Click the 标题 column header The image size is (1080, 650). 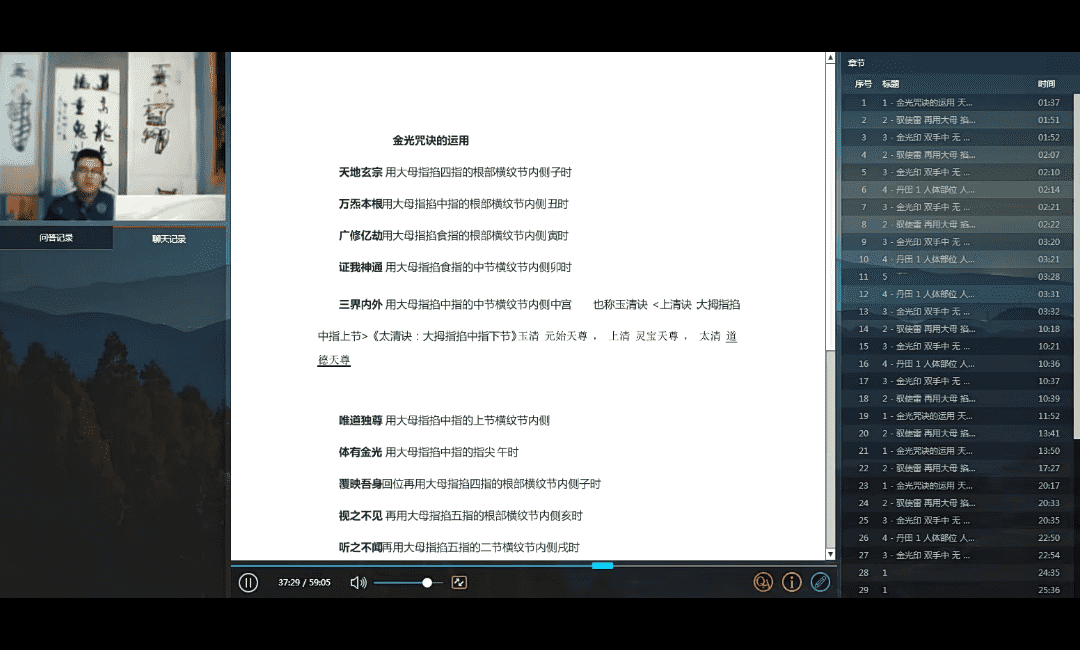point(890,84)
